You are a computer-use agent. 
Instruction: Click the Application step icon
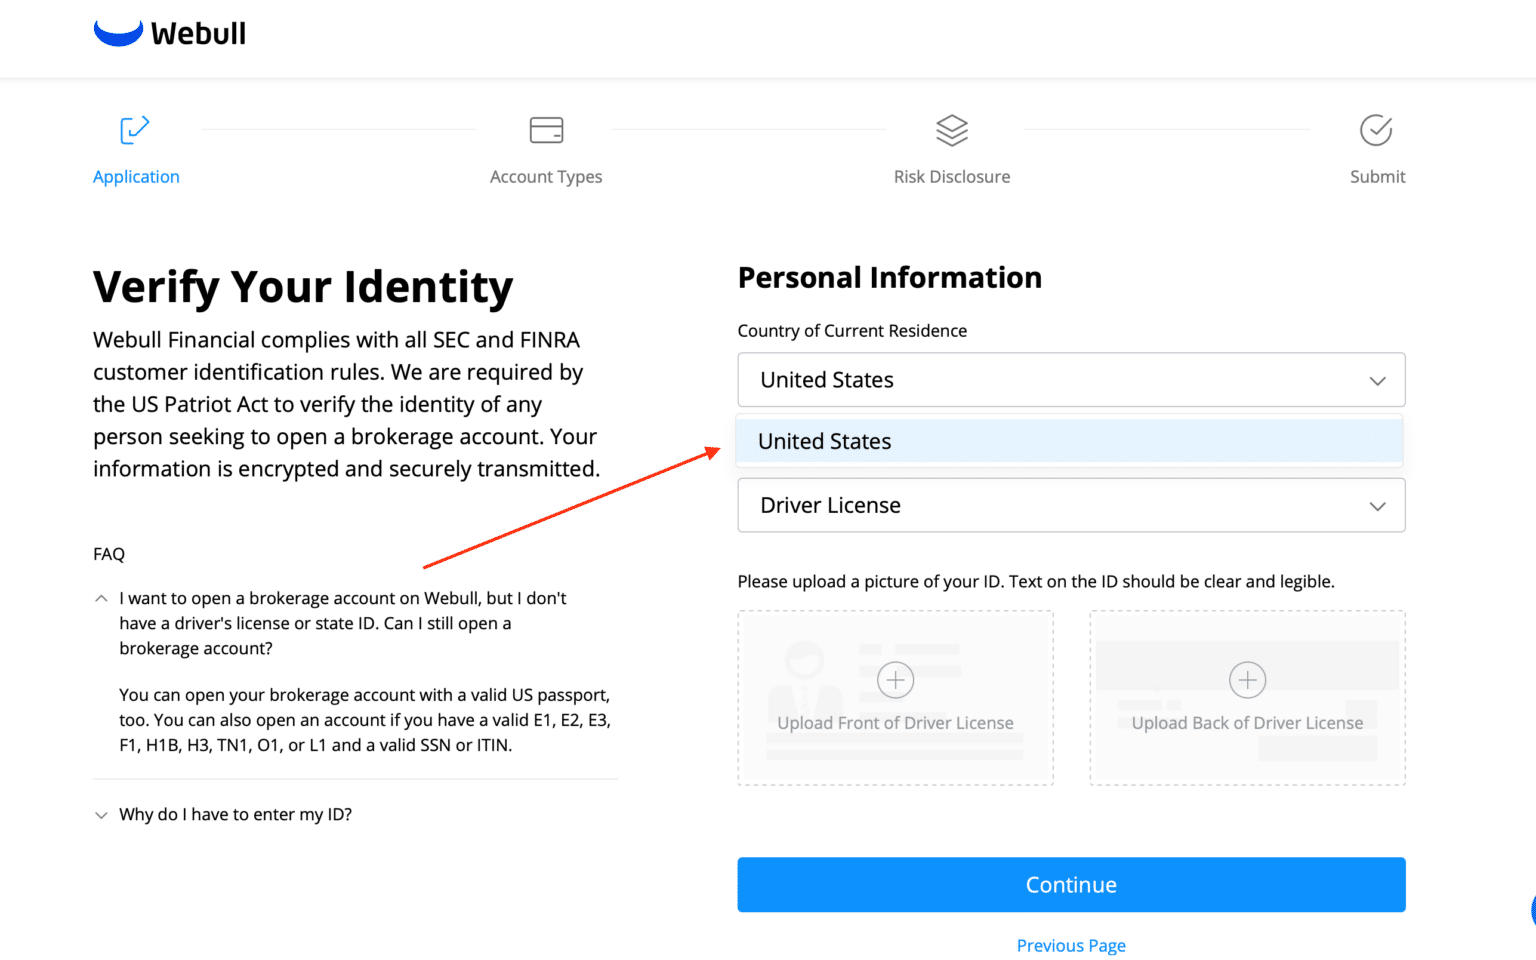click(135, 130)
